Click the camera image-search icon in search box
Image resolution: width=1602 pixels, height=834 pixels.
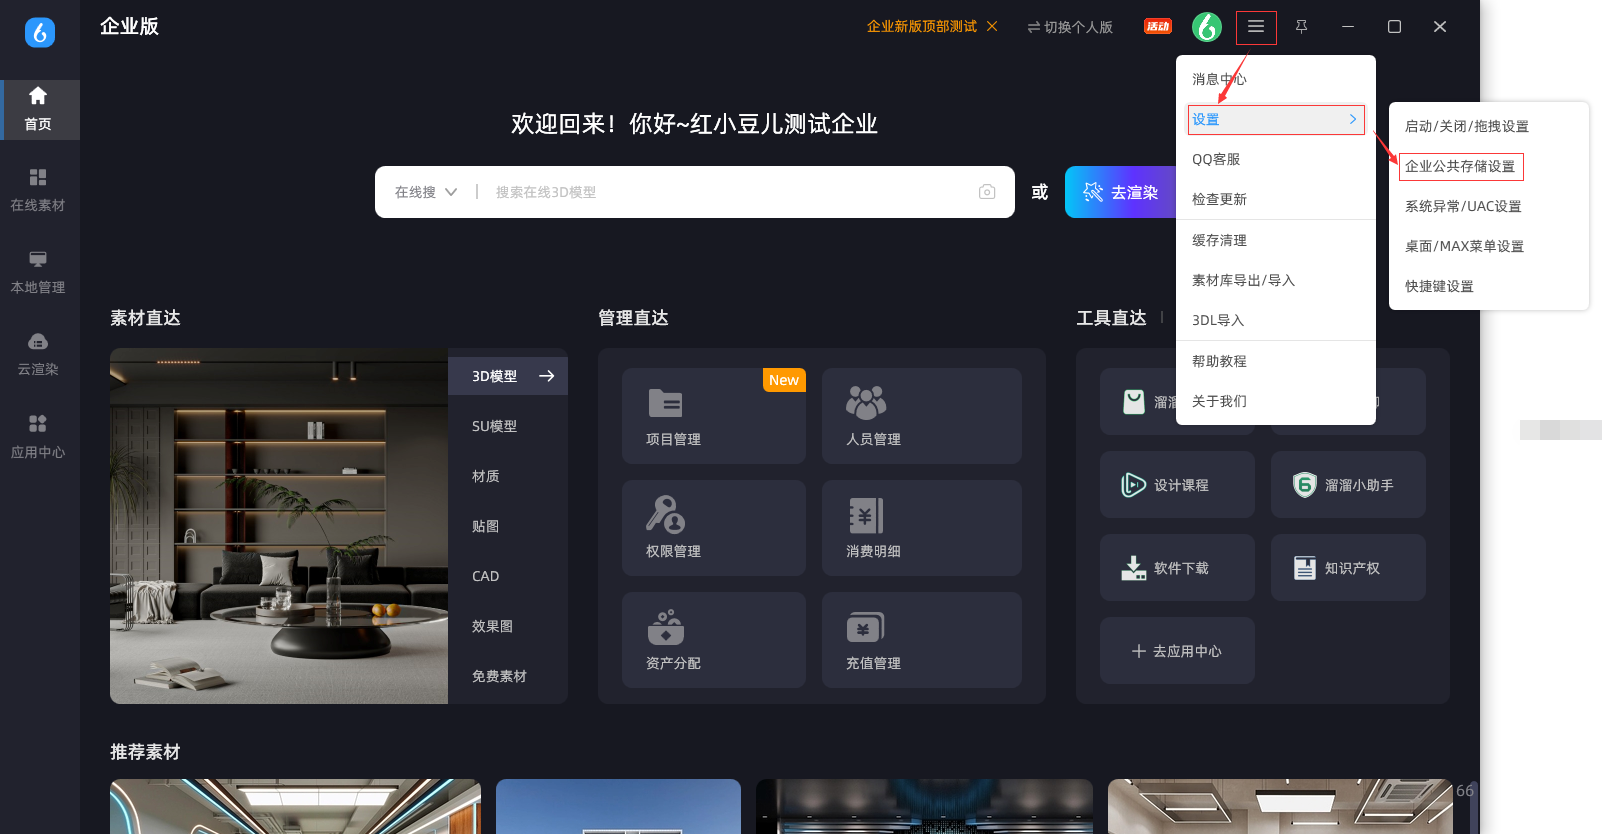pyautogui.click(x=987, y=192)
